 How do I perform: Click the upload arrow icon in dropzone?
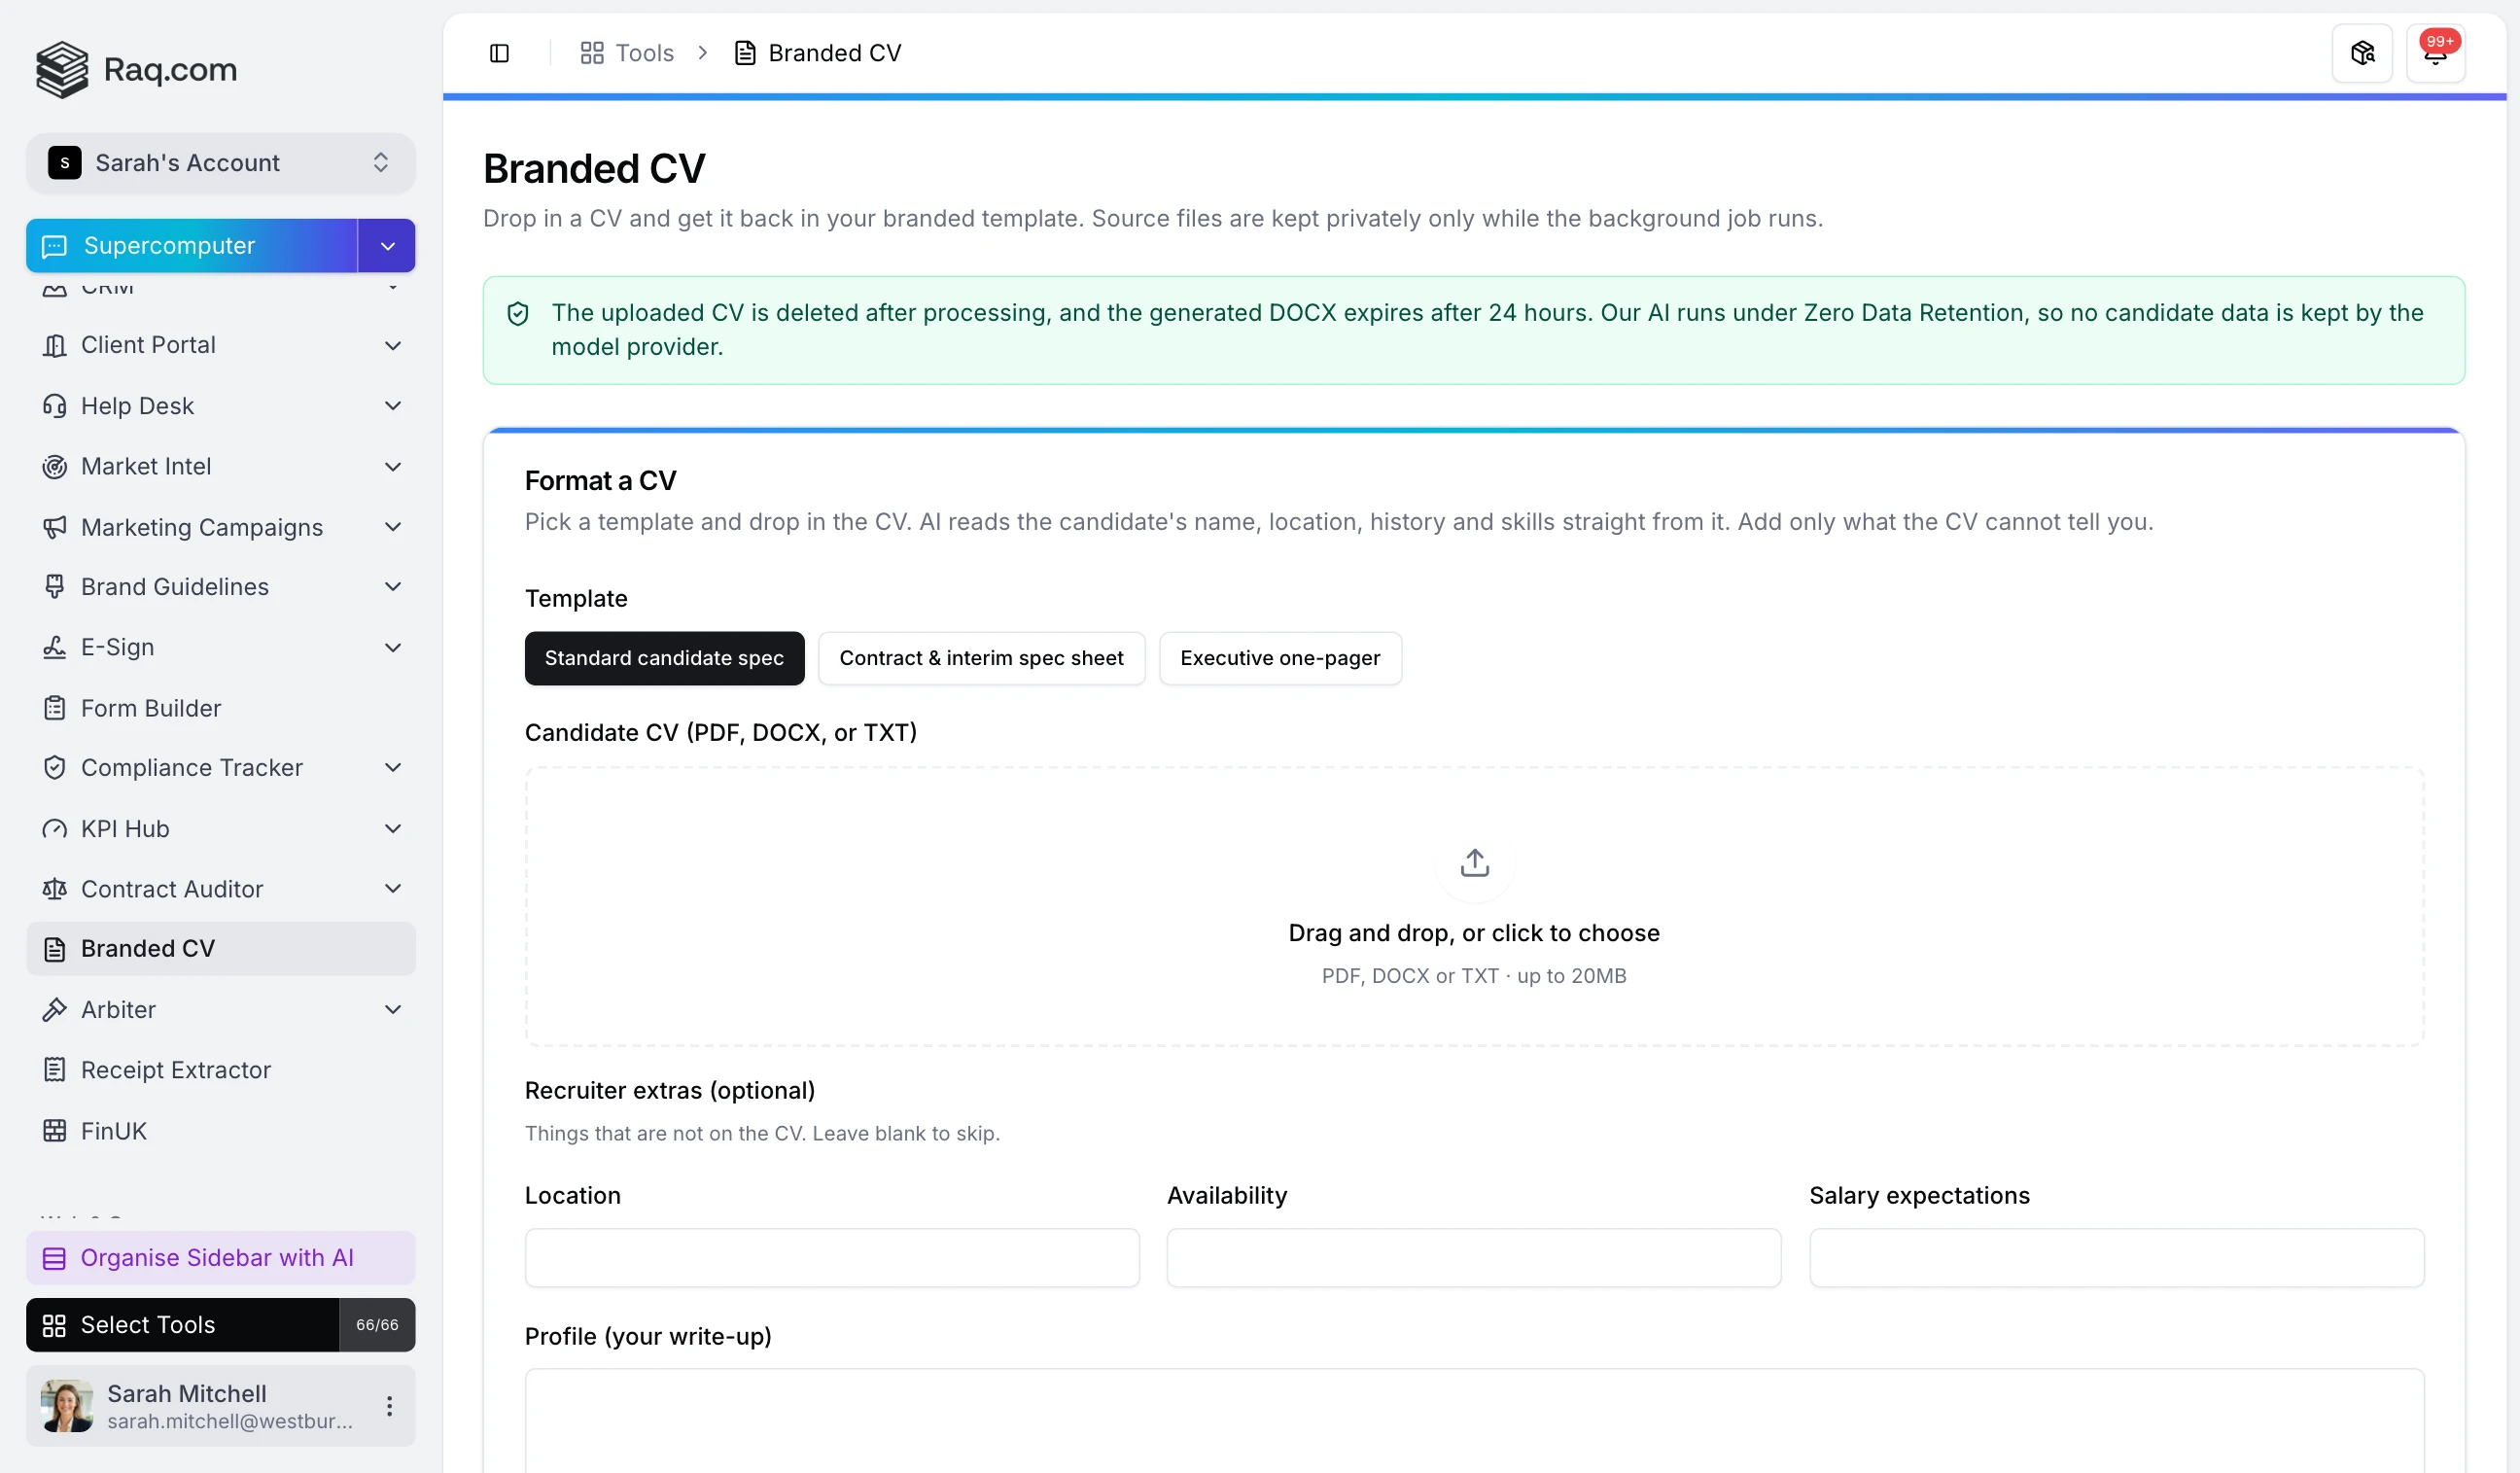1474,863
